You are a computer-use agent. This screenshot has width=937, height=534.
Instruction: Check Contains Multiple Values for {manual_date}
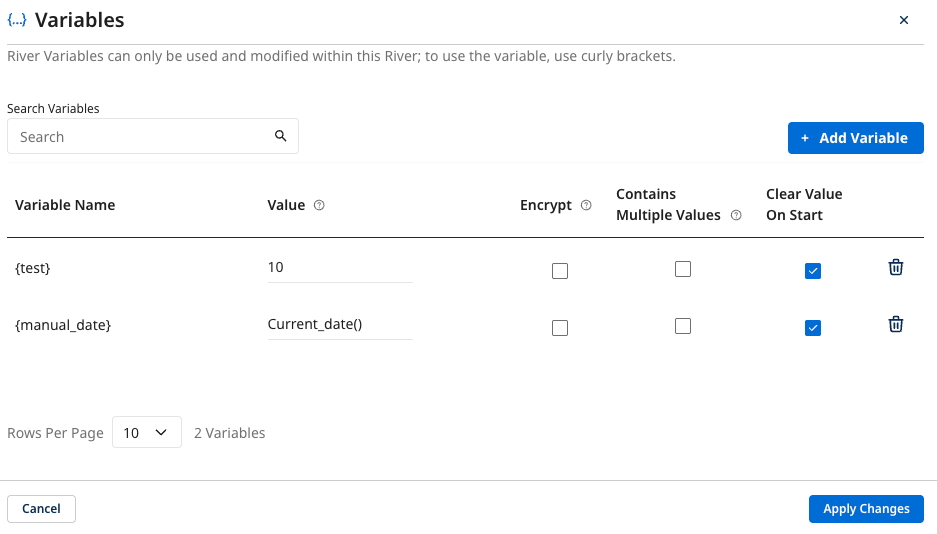(683, 325)
